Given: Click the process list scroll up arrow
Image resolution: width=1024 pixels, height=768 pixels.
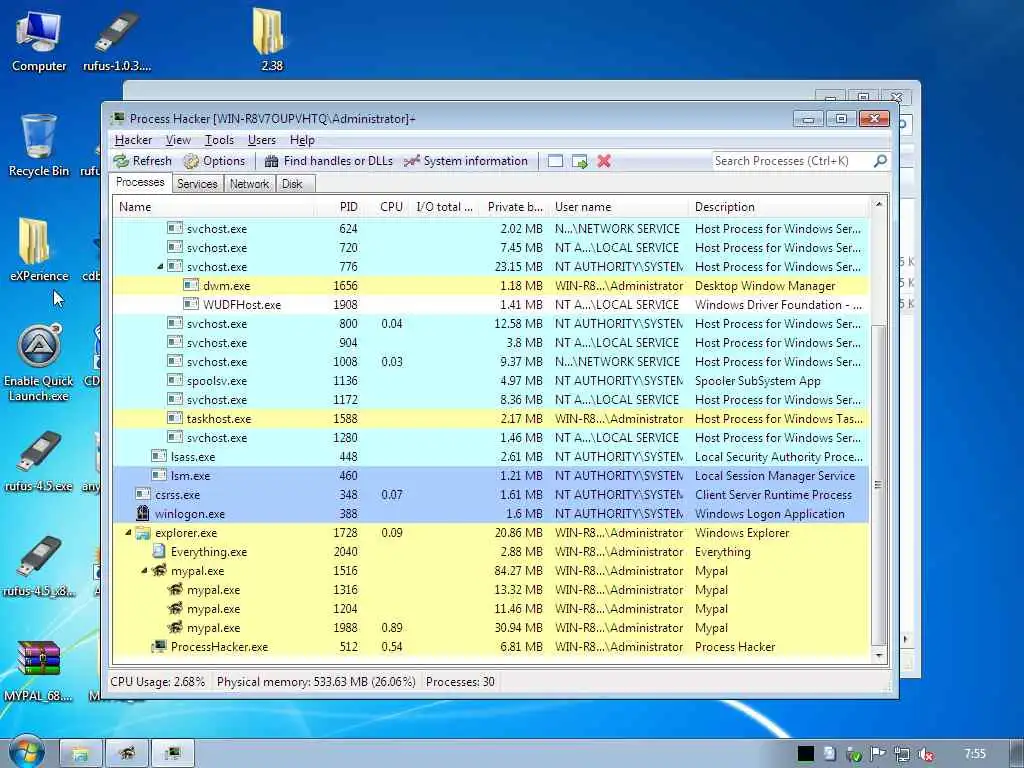Looking at the screenshot, I should point(878,204).
